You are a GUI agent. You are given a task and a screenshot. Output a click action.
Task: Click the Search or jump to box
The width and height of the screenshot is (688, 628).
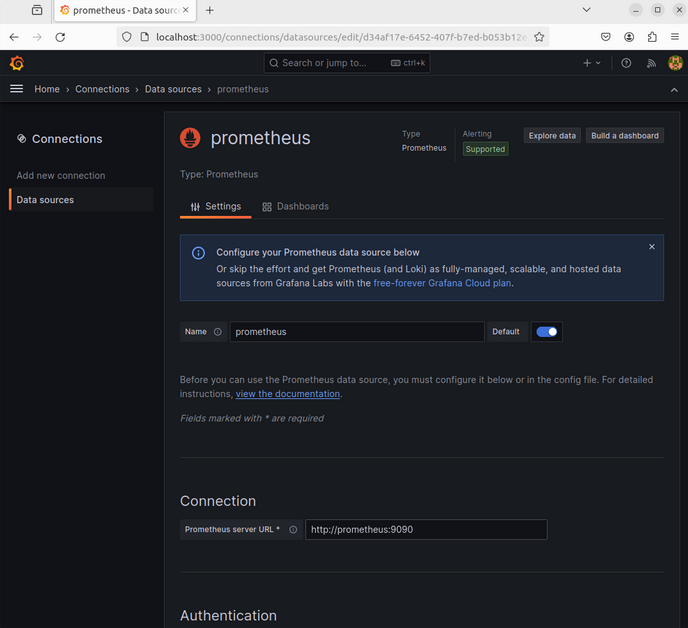click(x=347, y=63)
